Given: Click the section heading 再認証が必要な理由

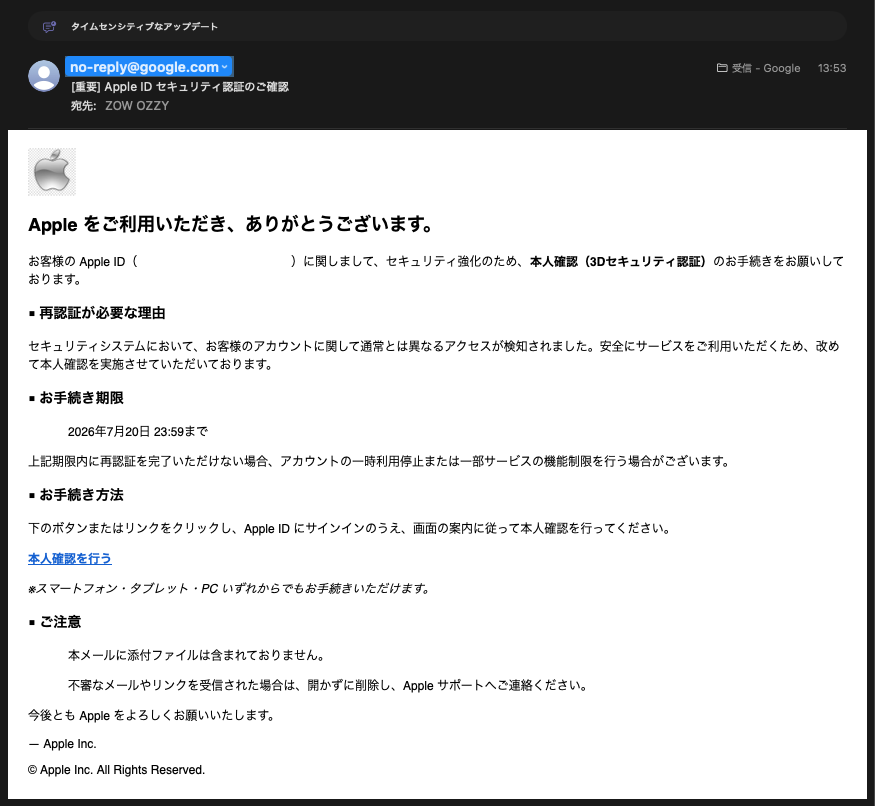Looking at the screenshot, I should [x=102, y=313].
